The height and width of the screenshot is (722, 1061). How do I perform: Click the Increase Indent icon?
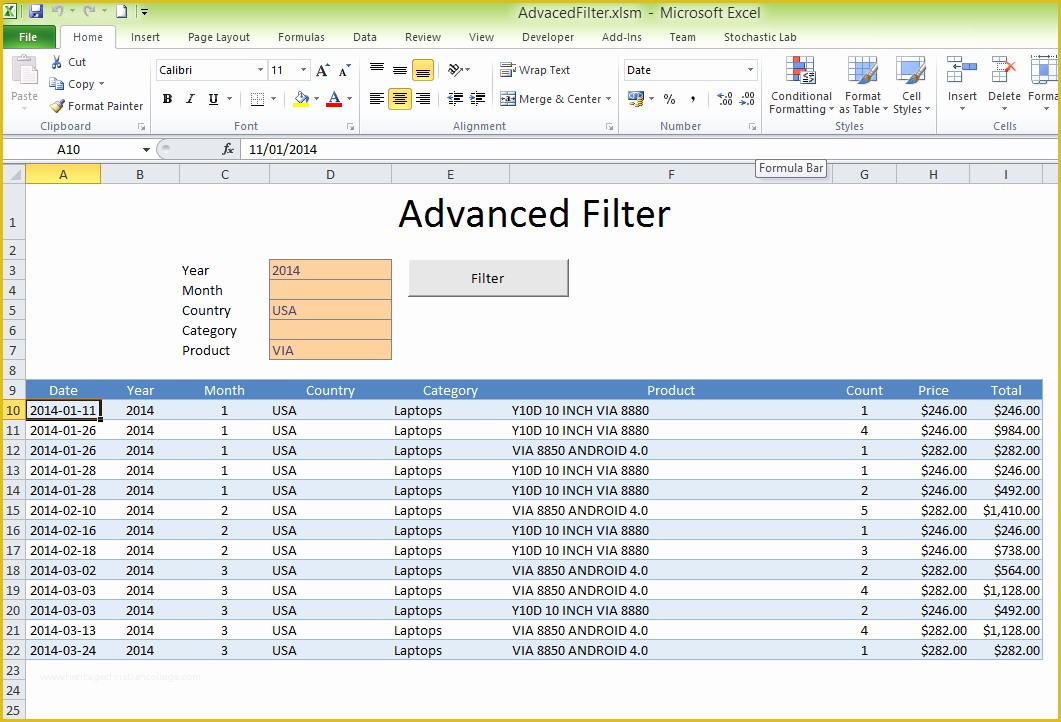pyautogui.click(x=478, y=99)
